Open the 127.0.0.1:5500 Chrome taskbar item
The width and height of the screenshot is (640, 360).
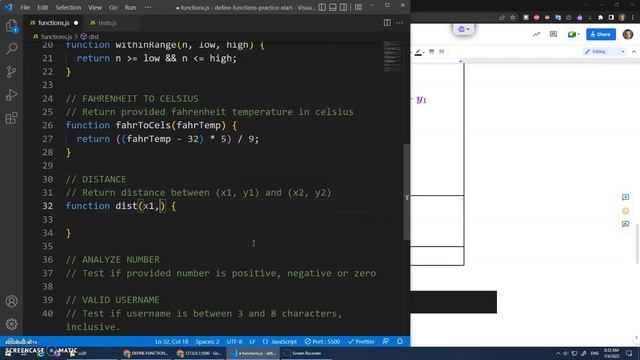(200, 353)
